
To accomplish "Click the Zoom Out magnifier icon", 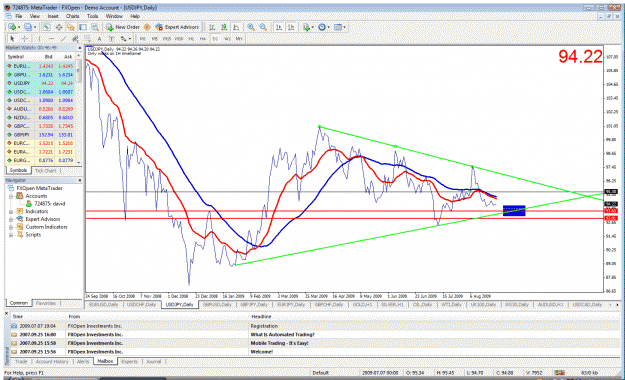I will (x=263, y=27).
